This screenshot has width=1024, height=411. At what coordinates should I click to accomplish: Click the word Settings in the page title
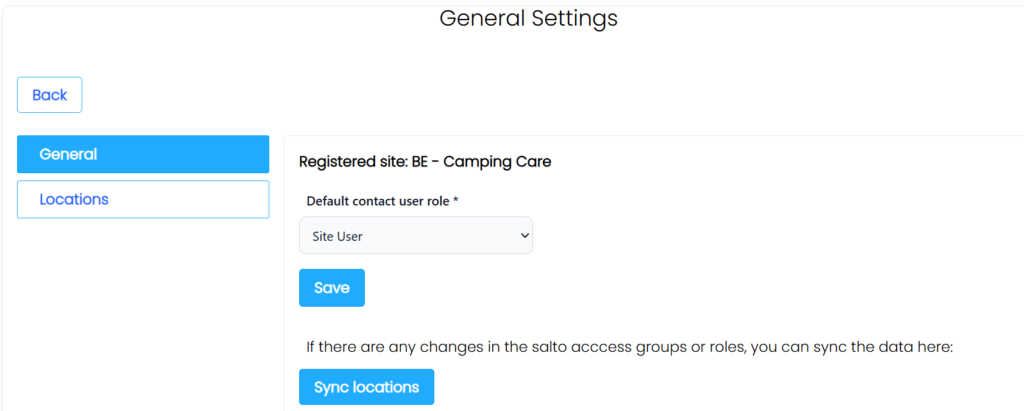tap(573, 18)
